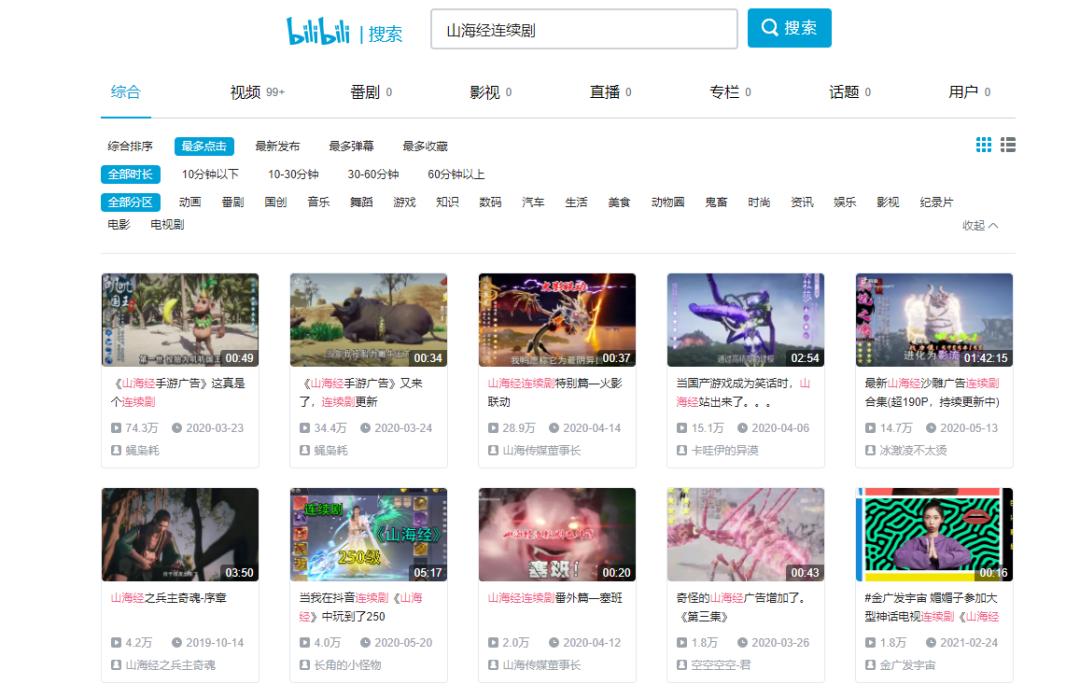
Task: Filter by the 电影 category
Action: point(118,225)
